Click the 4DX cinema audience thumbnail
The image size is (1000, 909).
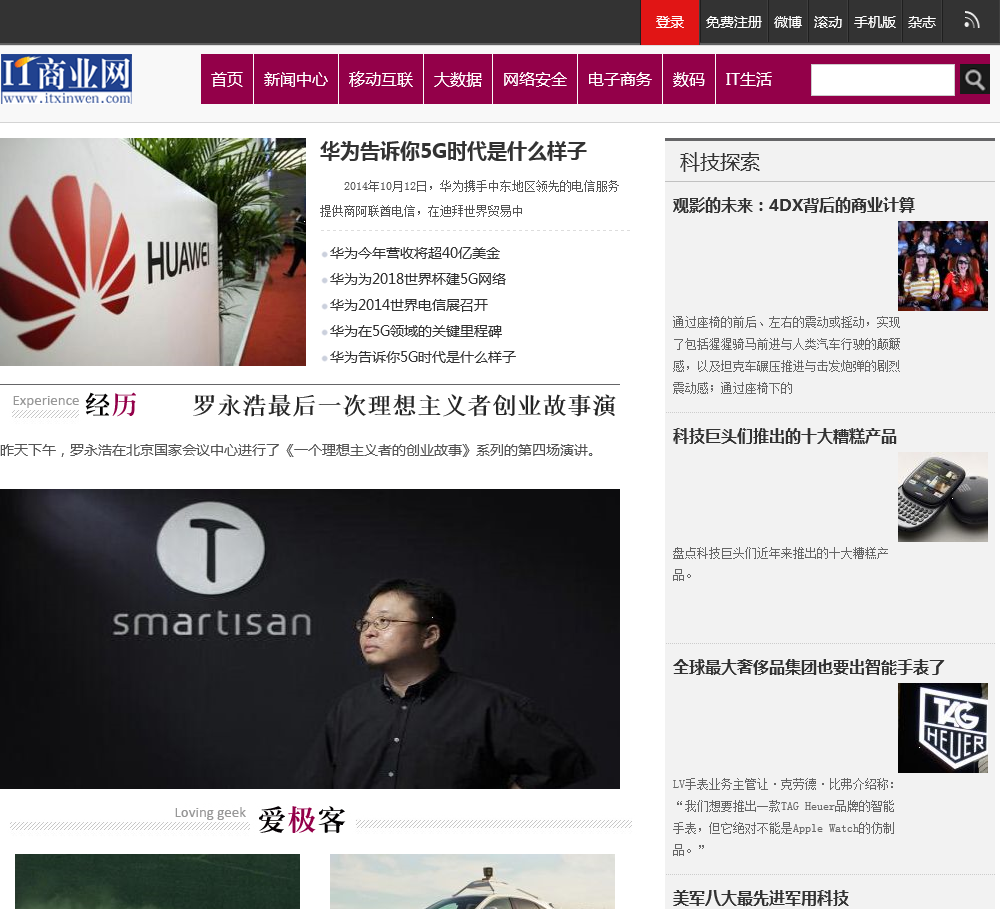coord(943,266)
